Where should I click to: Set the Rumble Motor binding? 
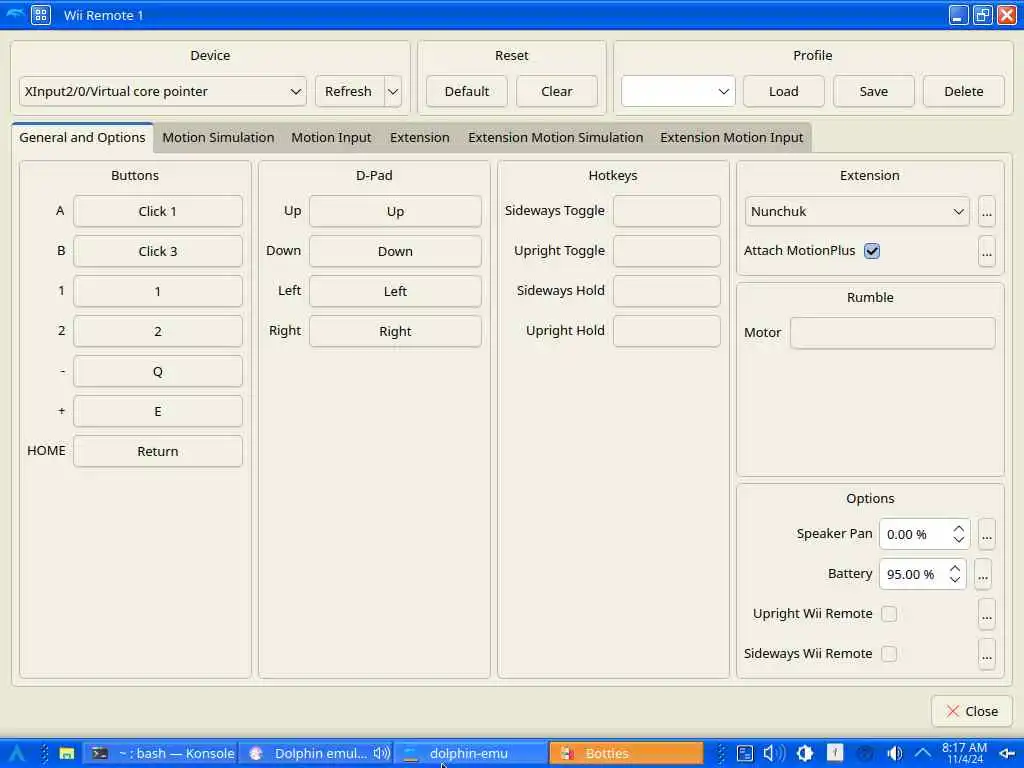coord(893,333)
